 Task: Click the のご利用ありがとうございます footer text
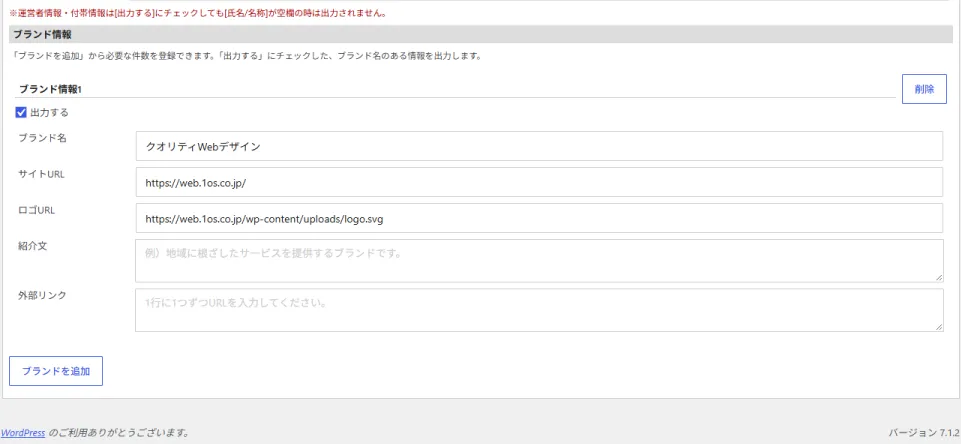tap(118, 433)
